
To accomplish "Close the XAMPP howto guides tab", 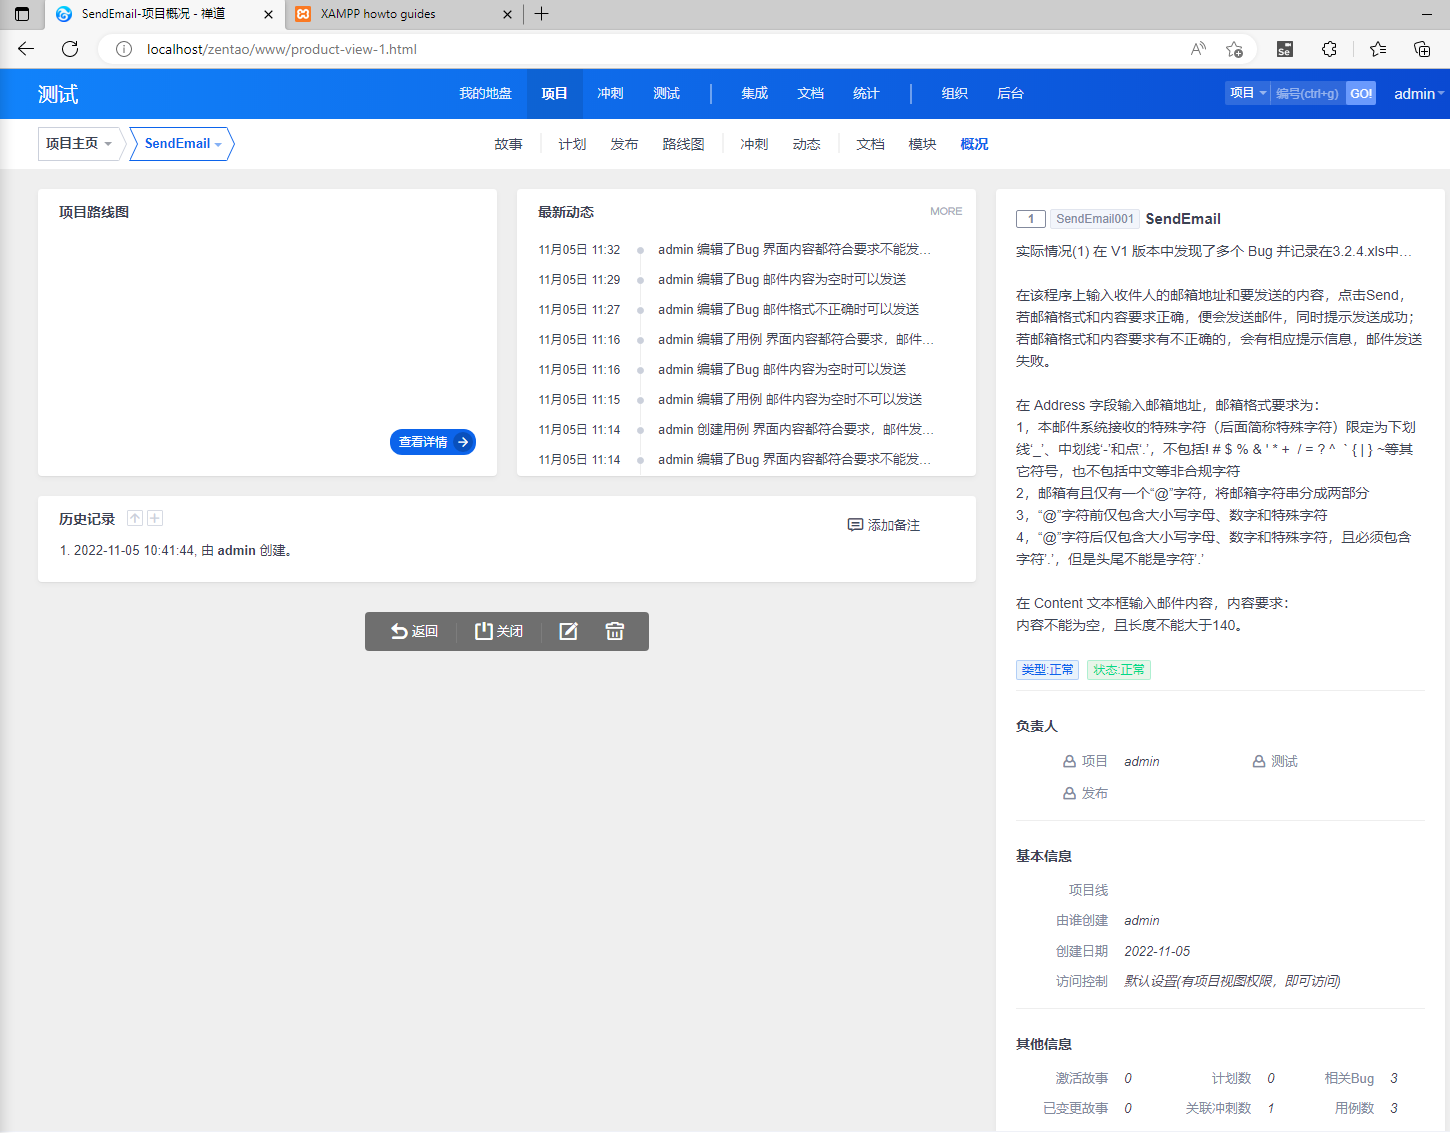I will click(x=507, y=14).
